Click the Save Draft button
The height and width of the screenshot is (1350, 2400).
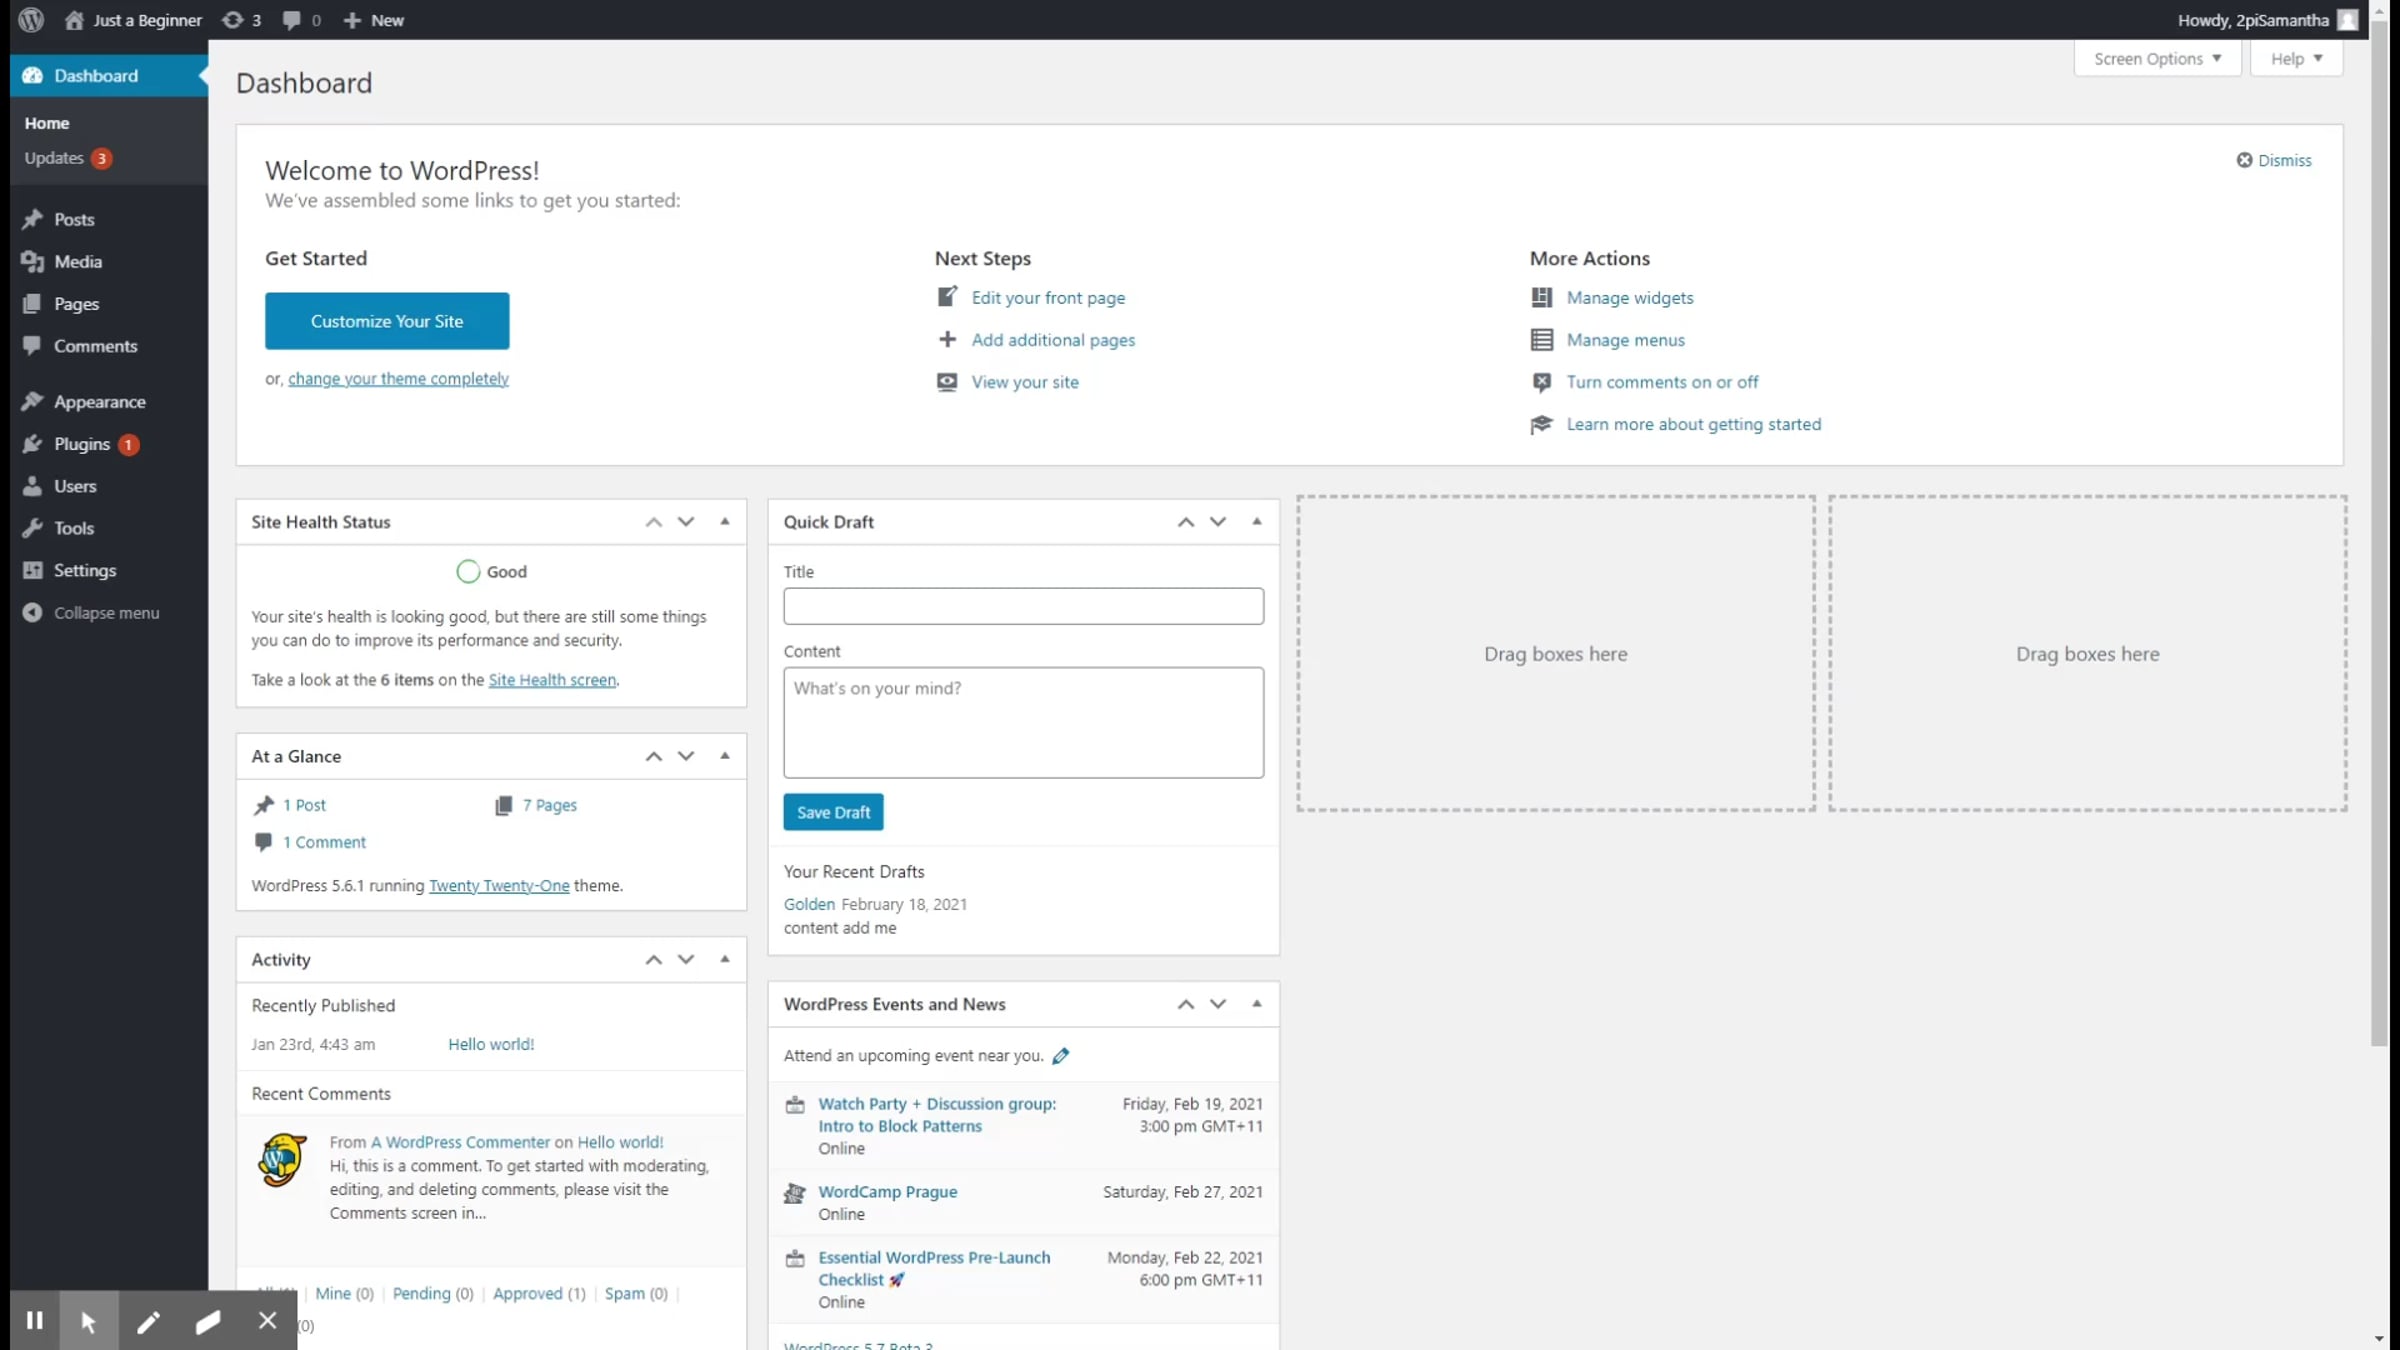[x=833, y=812]
